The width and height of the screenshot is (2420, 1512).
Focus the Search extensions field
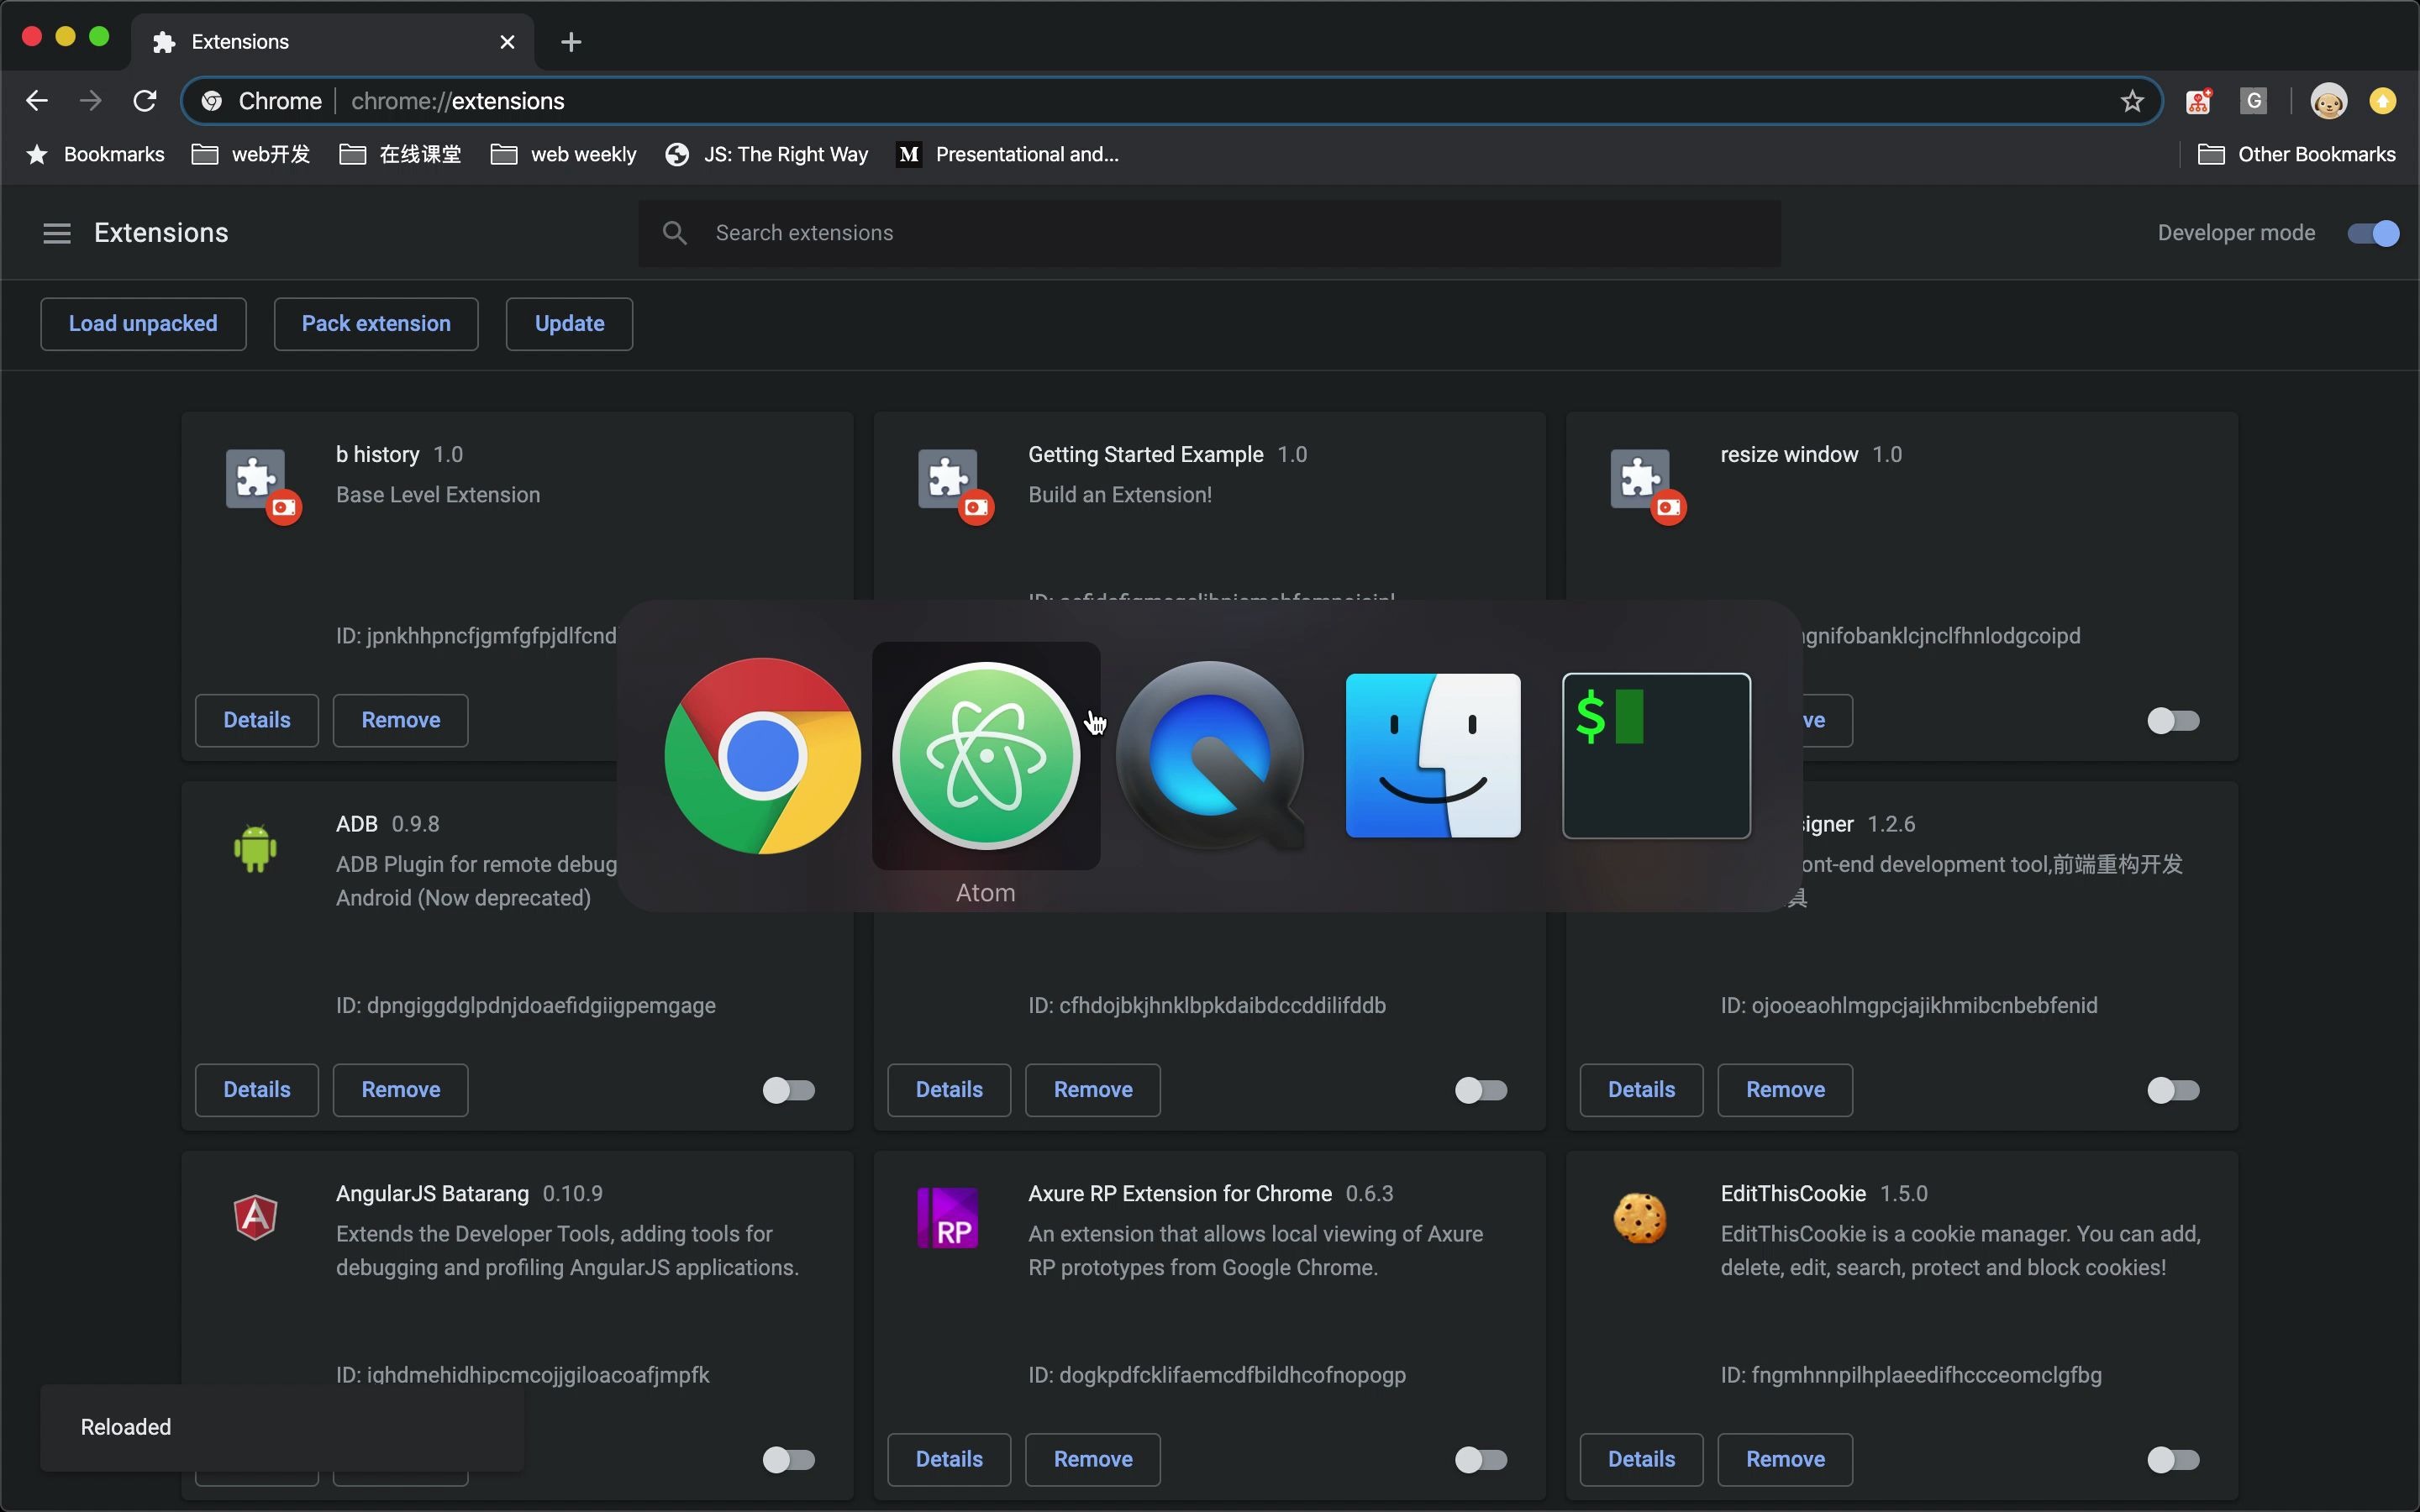coord(1210,233)
